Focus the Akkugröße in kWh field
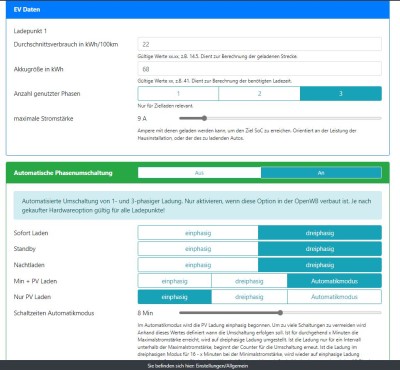Image resolution: width=400 pixels, height=370 pixels. coord(260,69)
